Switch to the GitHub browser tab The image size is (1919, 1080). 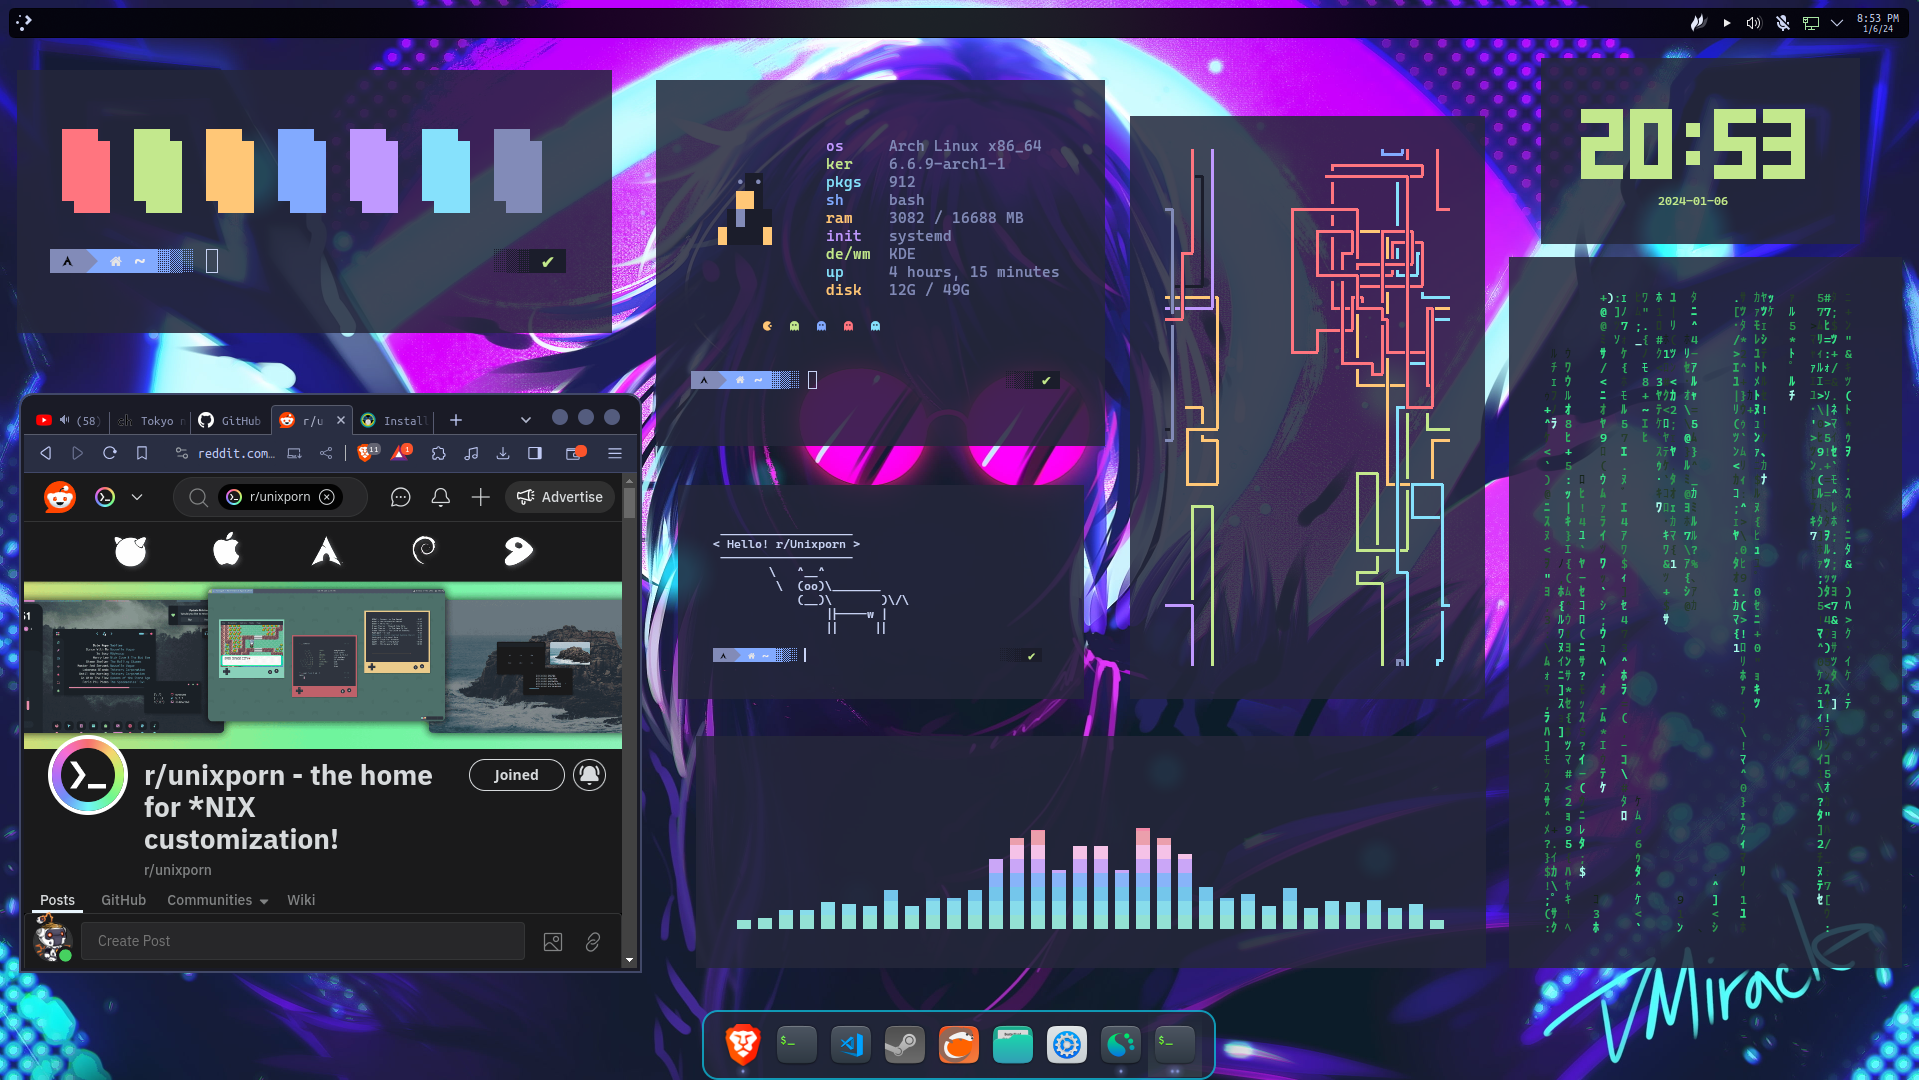coord(229,420)
